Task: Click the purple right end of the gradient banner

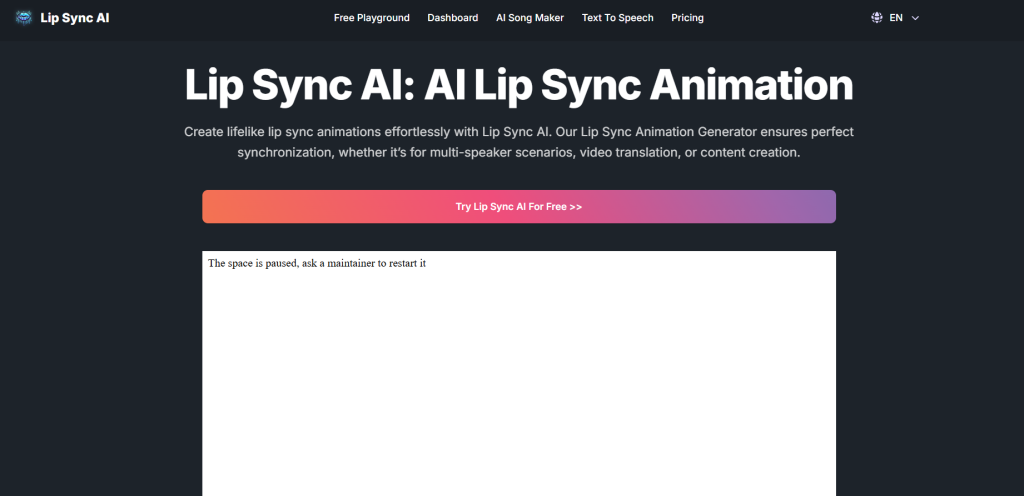Action: [x=800, y=207]
